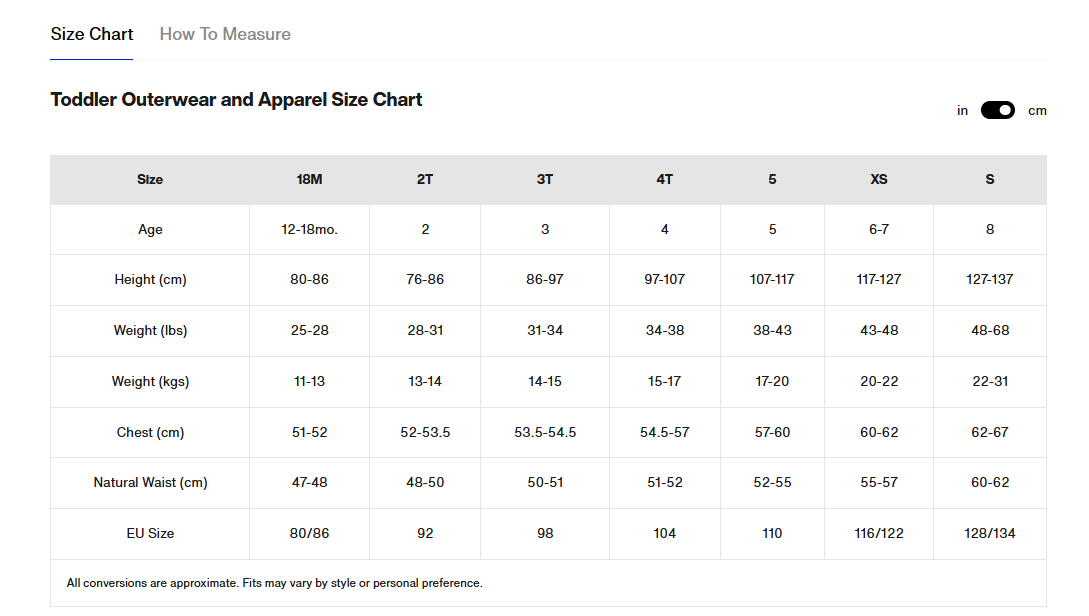Image resolution: width=1089 pixels, height=616 pixels.
Task: Select the 4T size column header
Action: pos(665,180)
